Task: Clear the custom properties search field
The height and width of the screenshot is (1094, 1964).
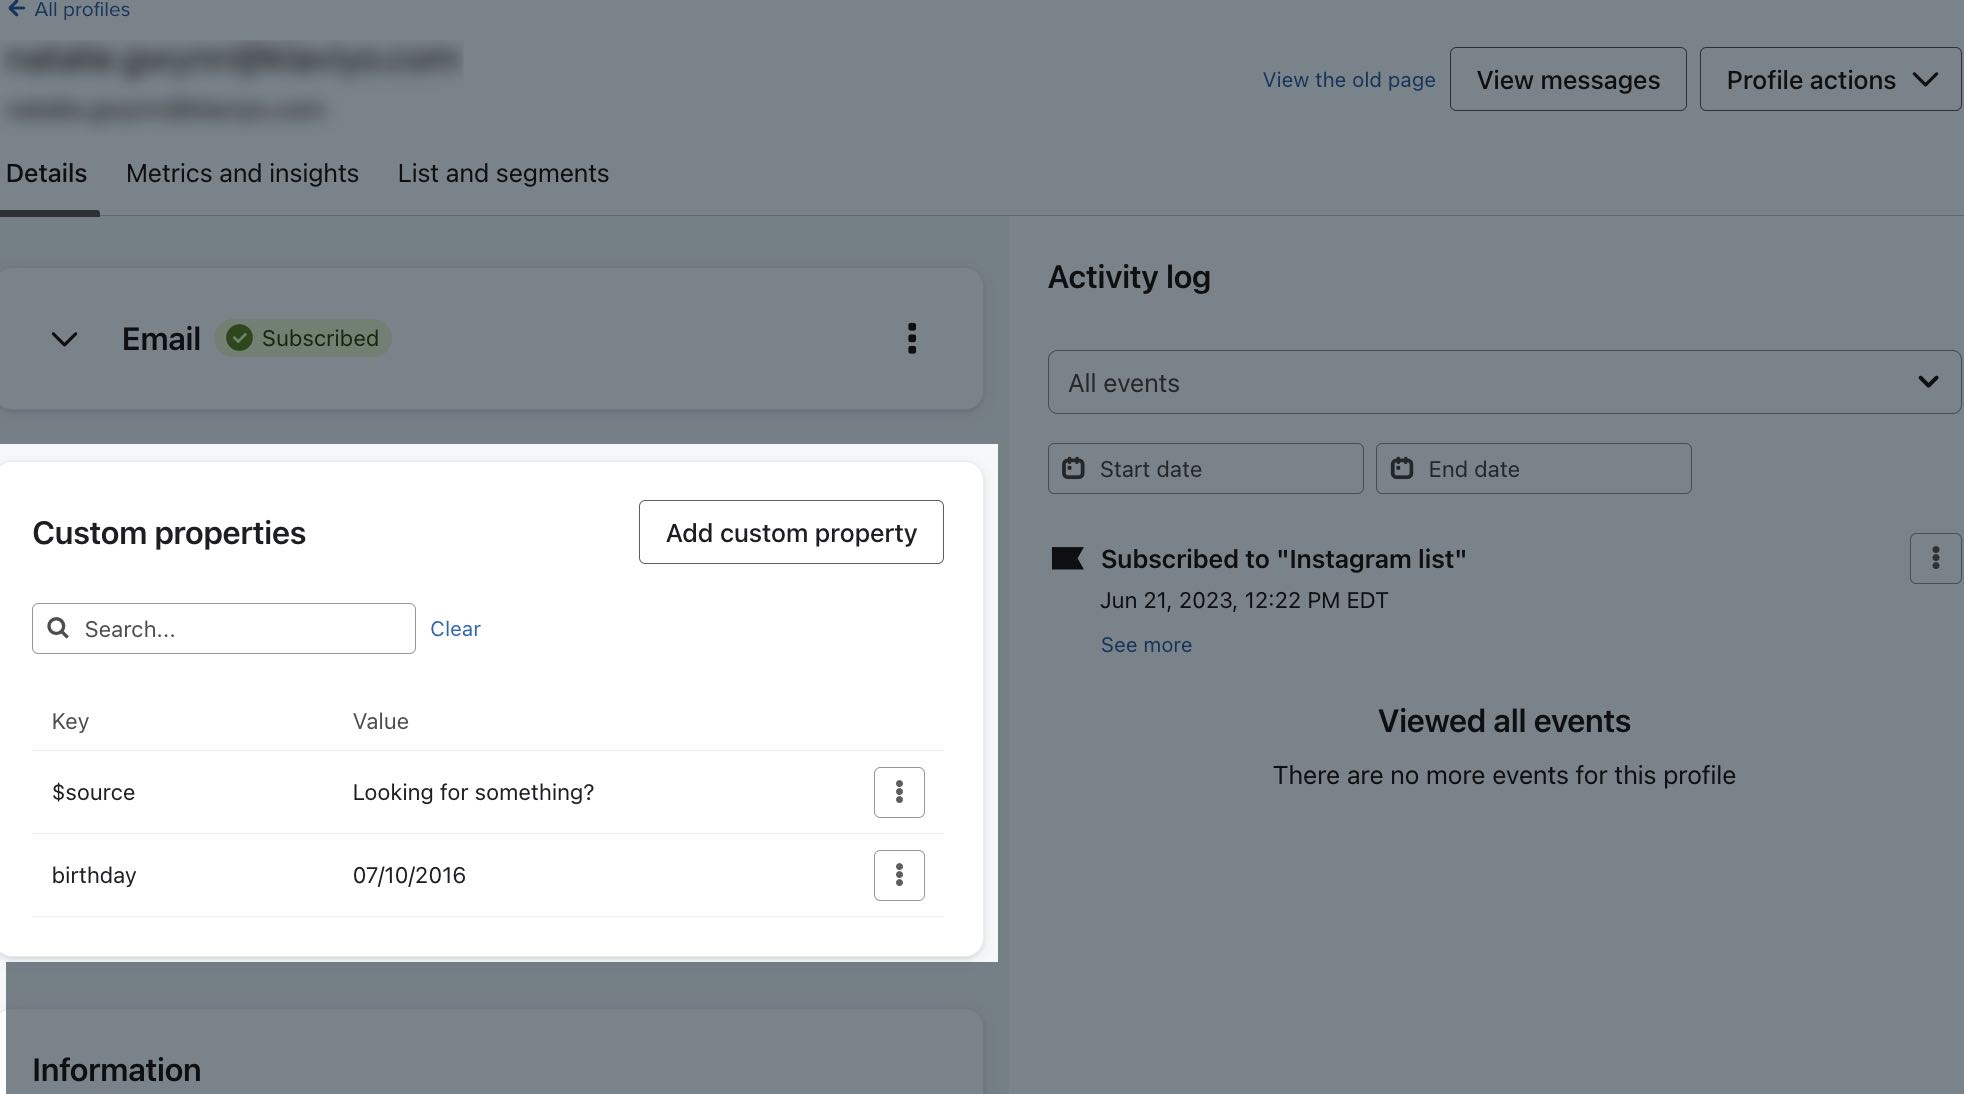Action: 455,626
